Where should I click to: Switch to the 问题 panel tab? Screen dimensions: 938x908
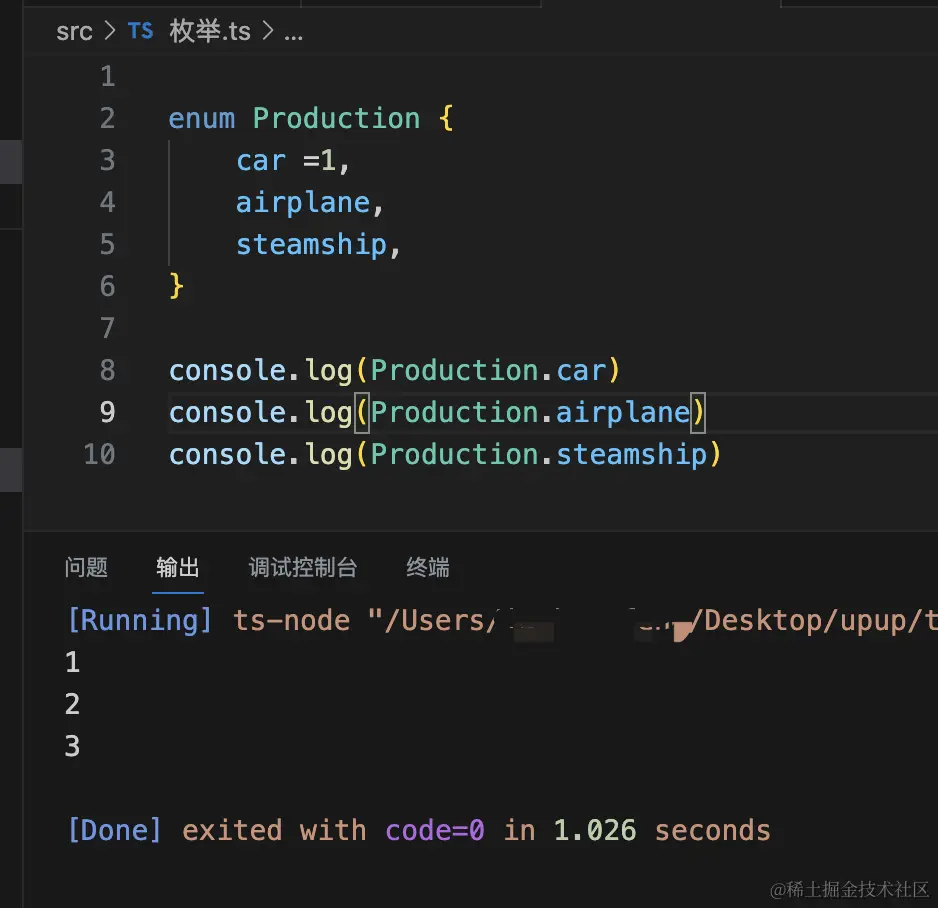(86, 567)
